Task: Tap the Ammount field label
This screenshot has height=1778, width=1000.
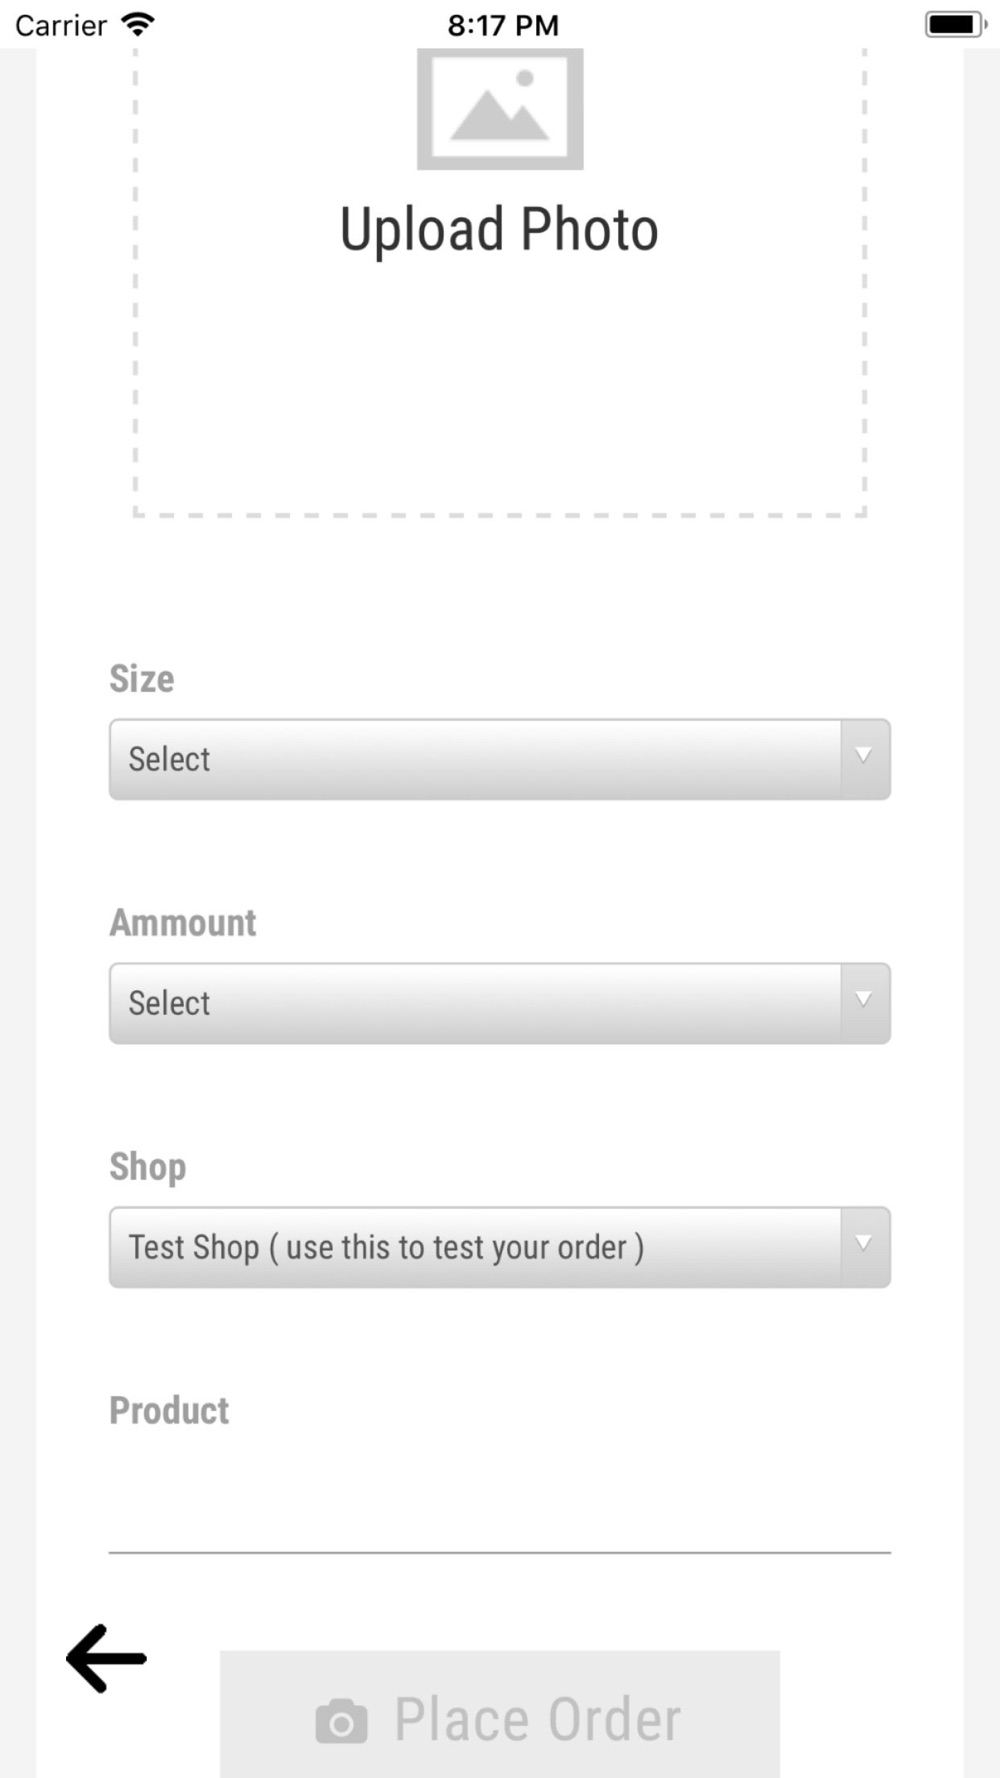Action: click(183, 923)
